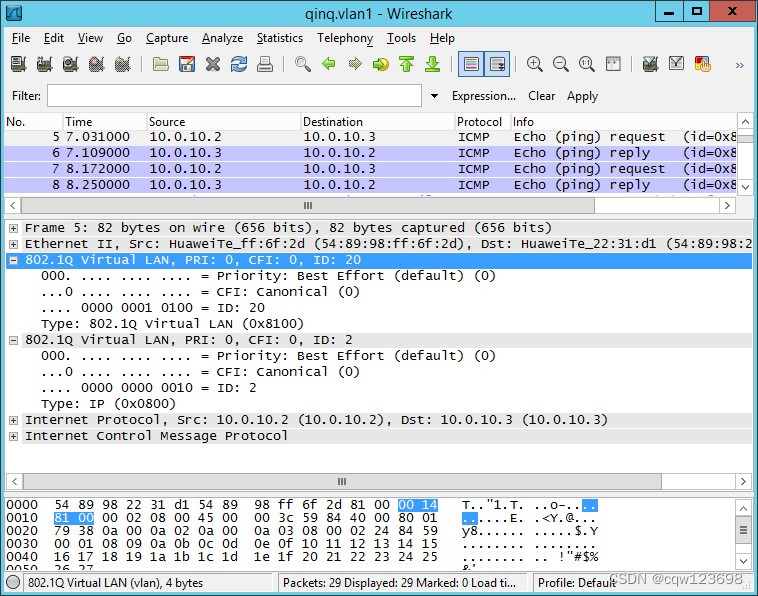Expand Internet Control Message Protocol node

click(14, 436)
